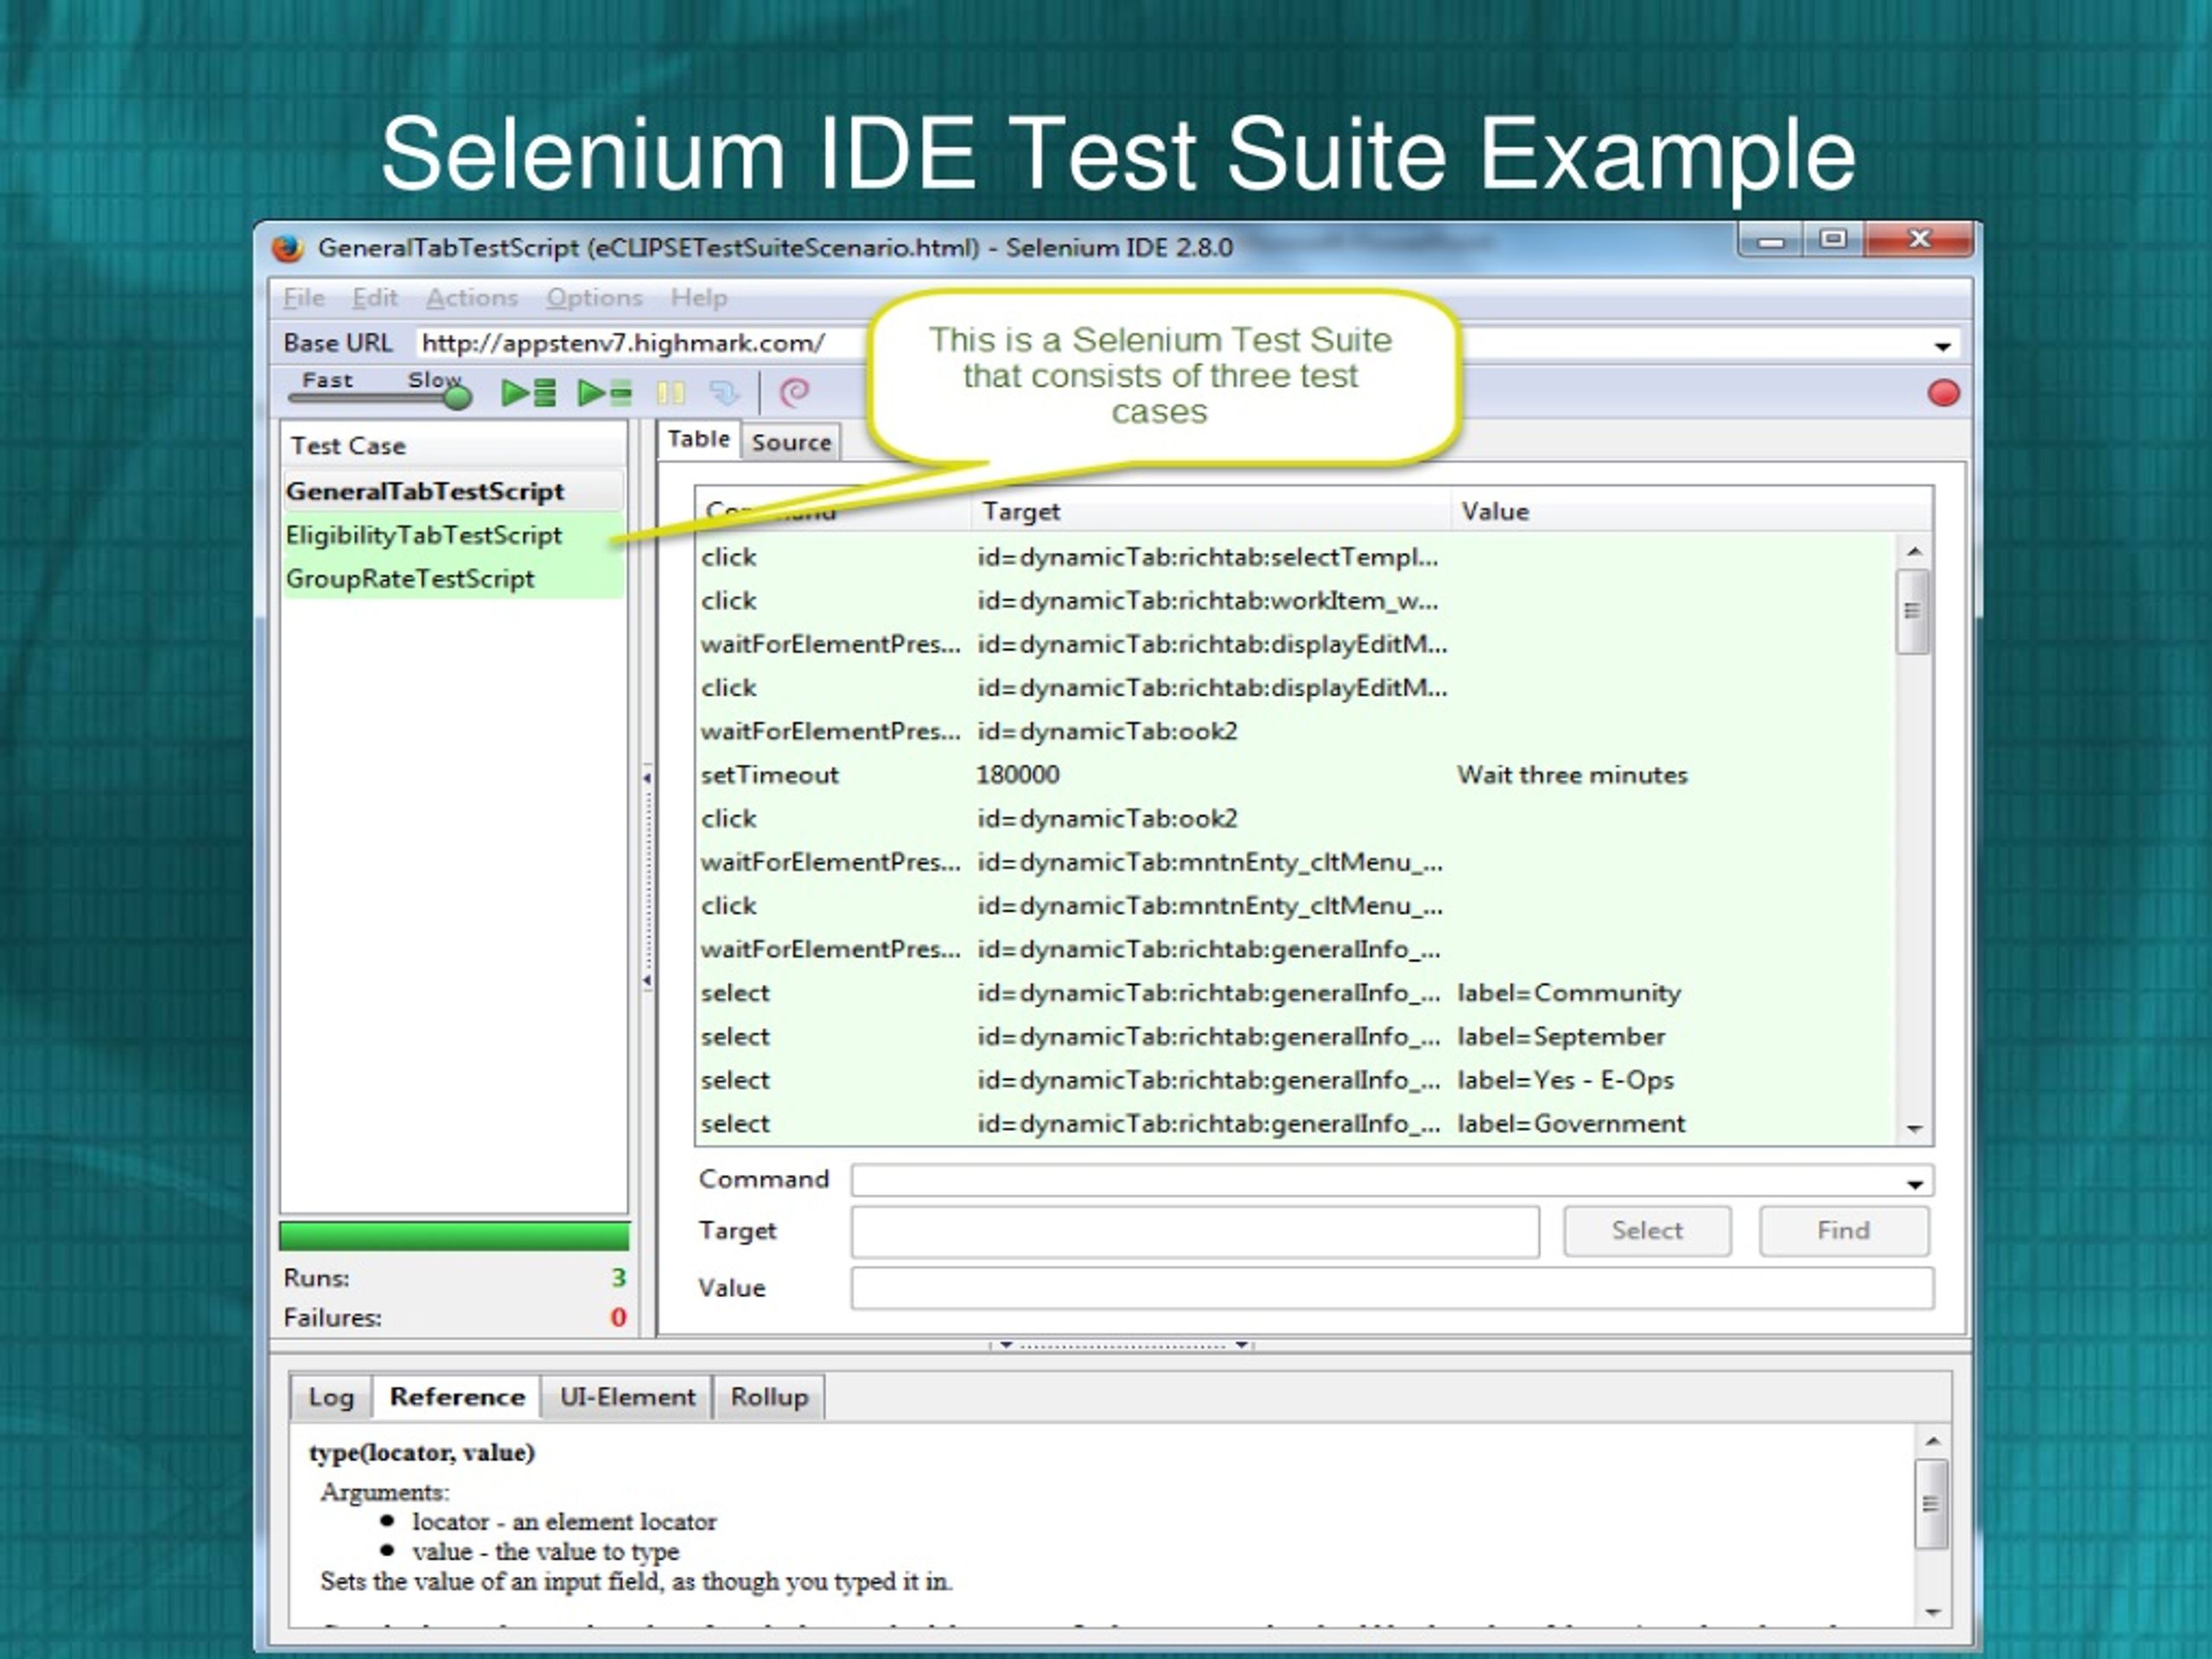Open the Help menu
Image resolution: width=2212 pixels, height=1659 pixels.
(699, 298)
